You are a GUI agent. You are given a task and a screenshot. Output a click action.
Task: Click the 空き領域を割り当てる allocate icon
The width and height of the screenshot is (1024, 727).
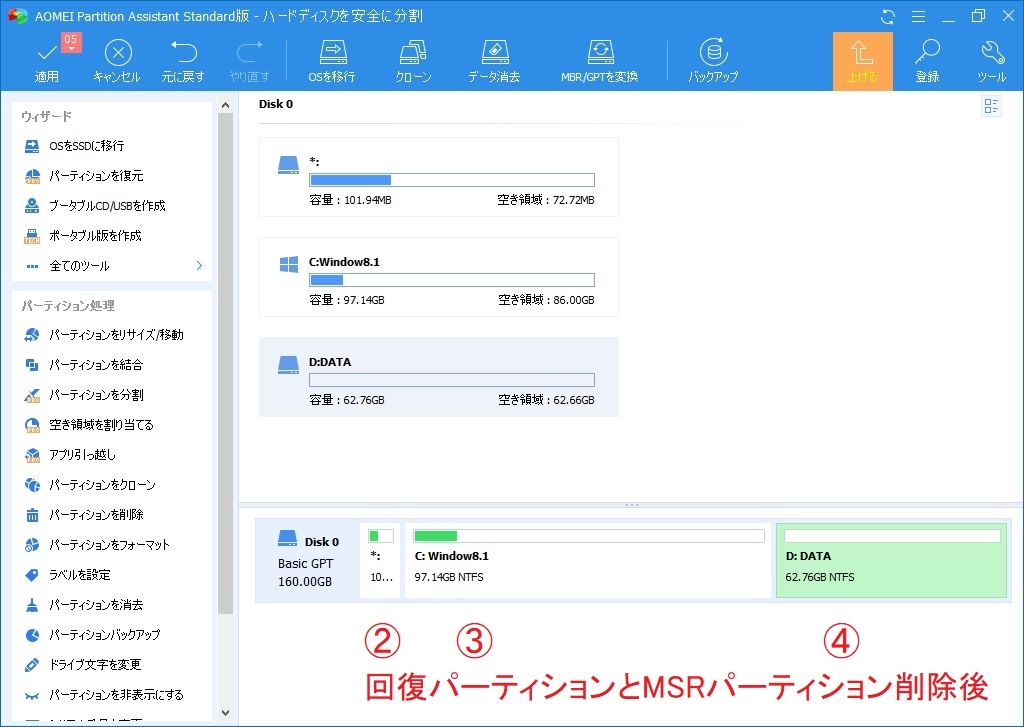point(32,425)
